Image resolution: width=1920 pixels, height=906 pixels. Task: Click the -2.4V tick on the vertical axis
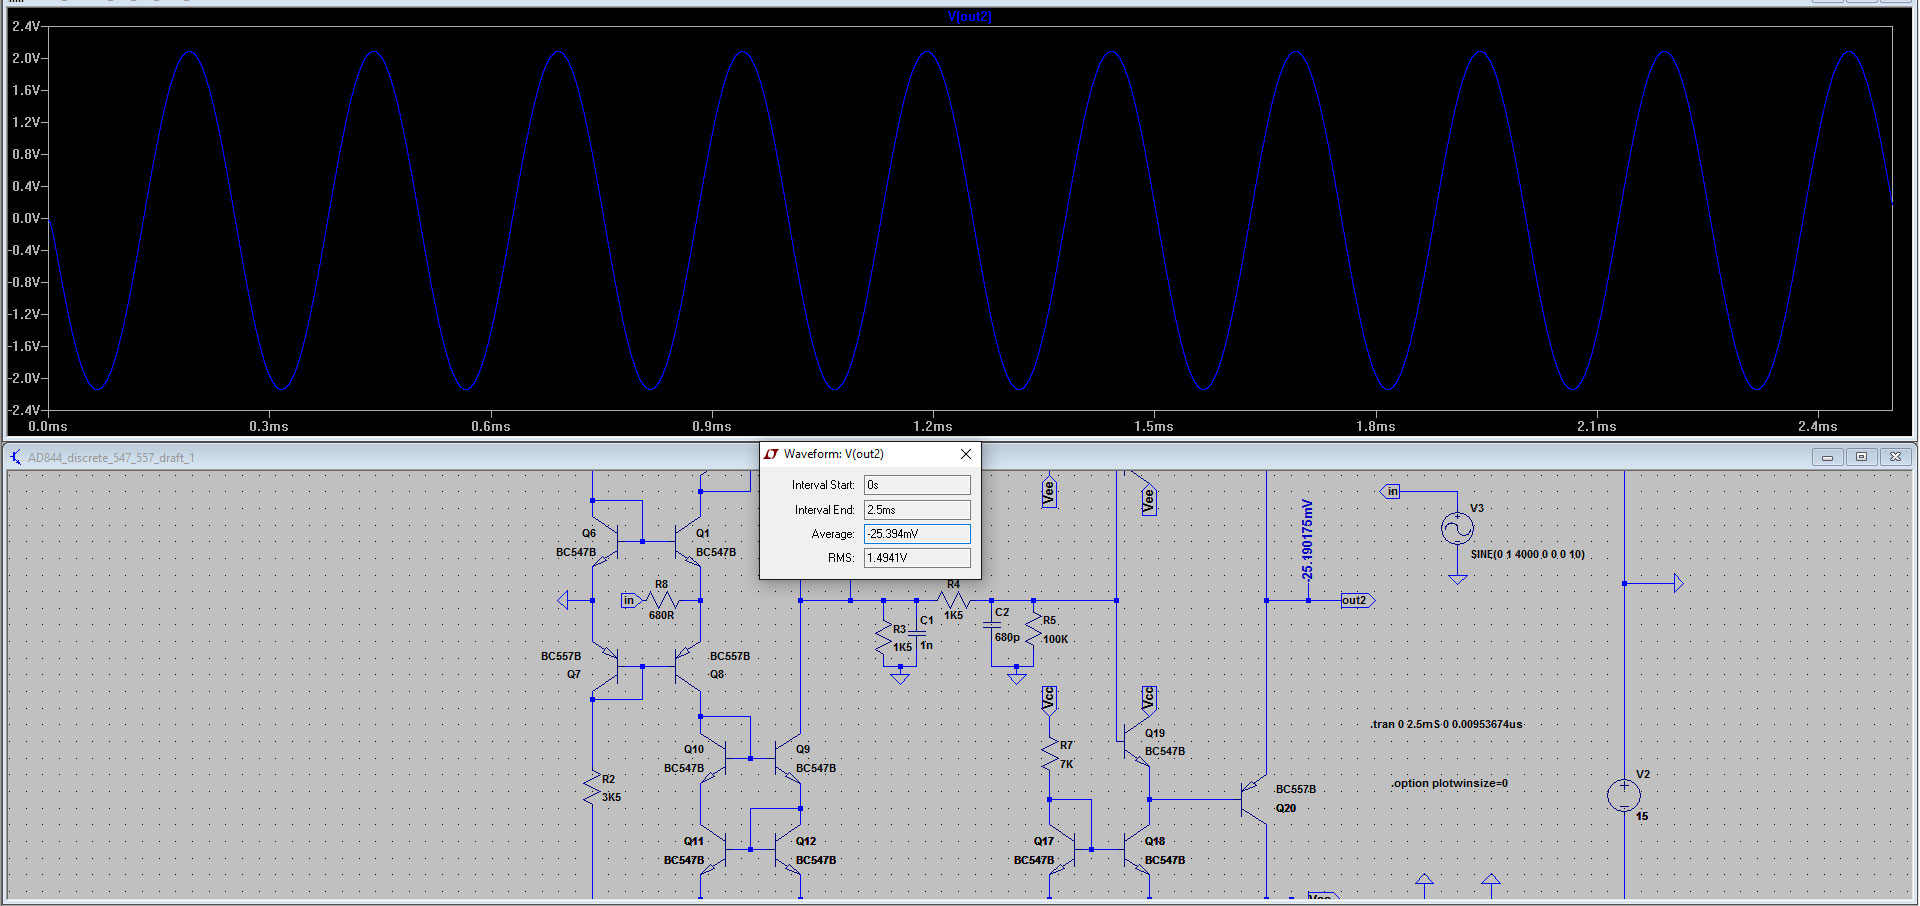[25, 410]
